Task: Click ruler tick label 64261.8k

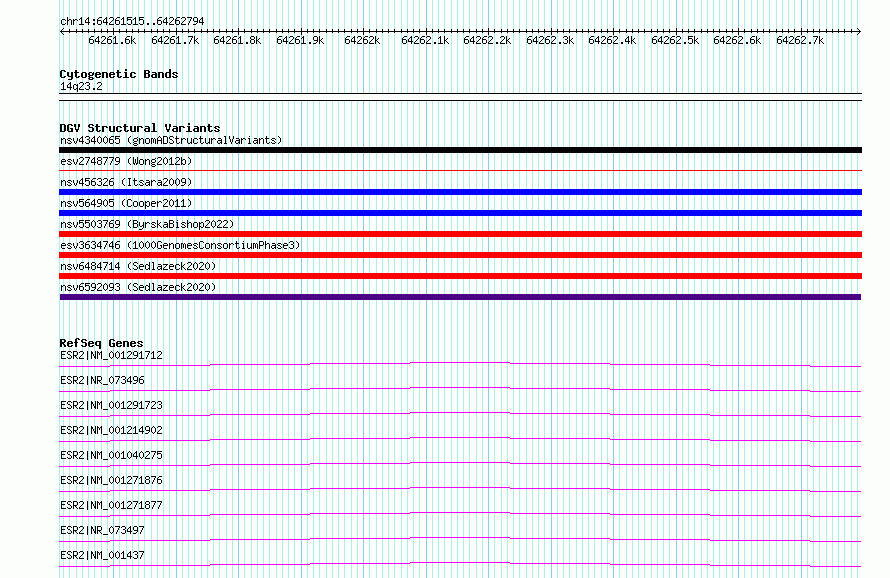Action: pos(237,41)
